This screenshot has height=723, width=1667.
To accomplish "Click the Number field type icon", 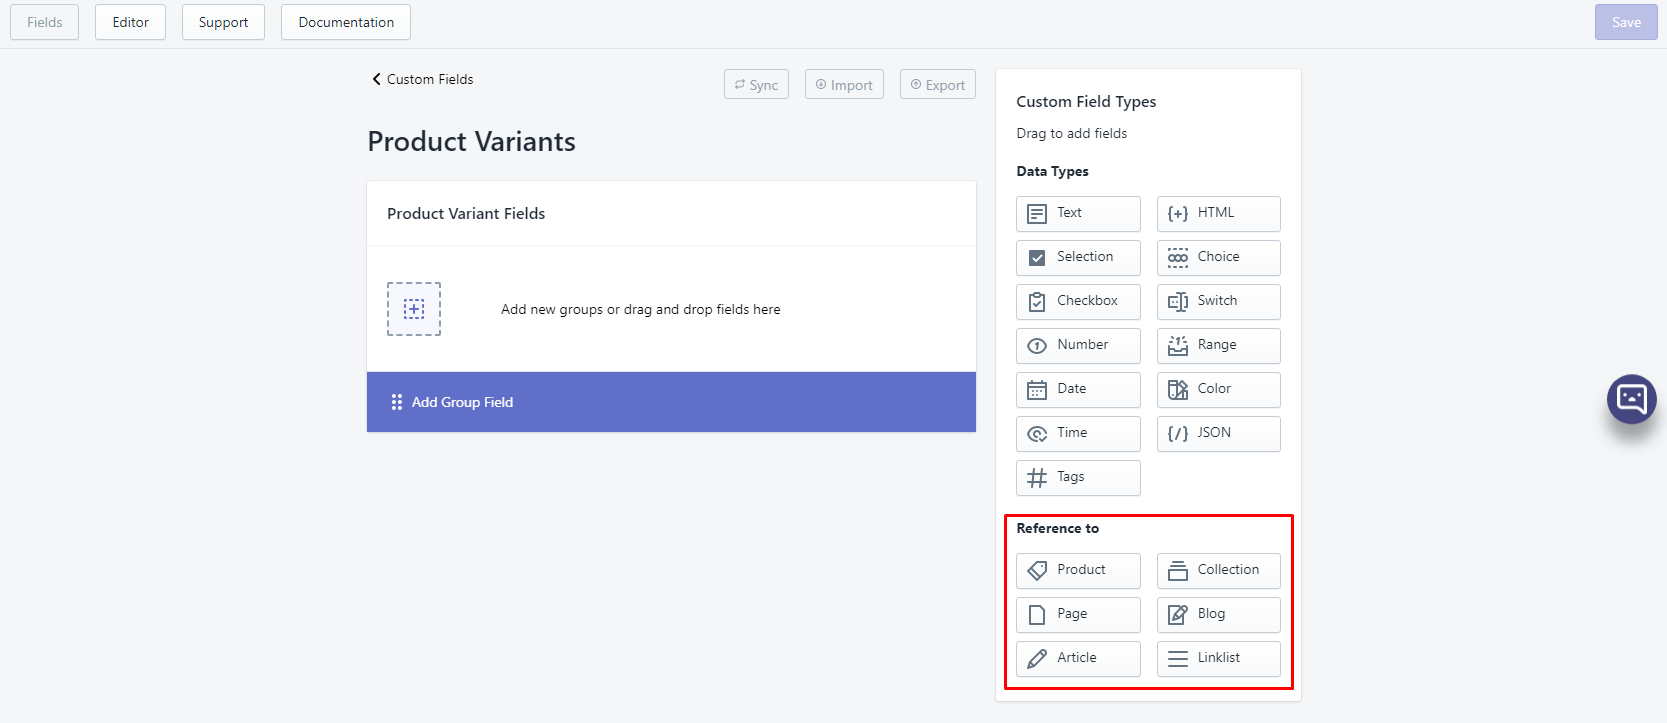I will click(x=1037, y=346).
